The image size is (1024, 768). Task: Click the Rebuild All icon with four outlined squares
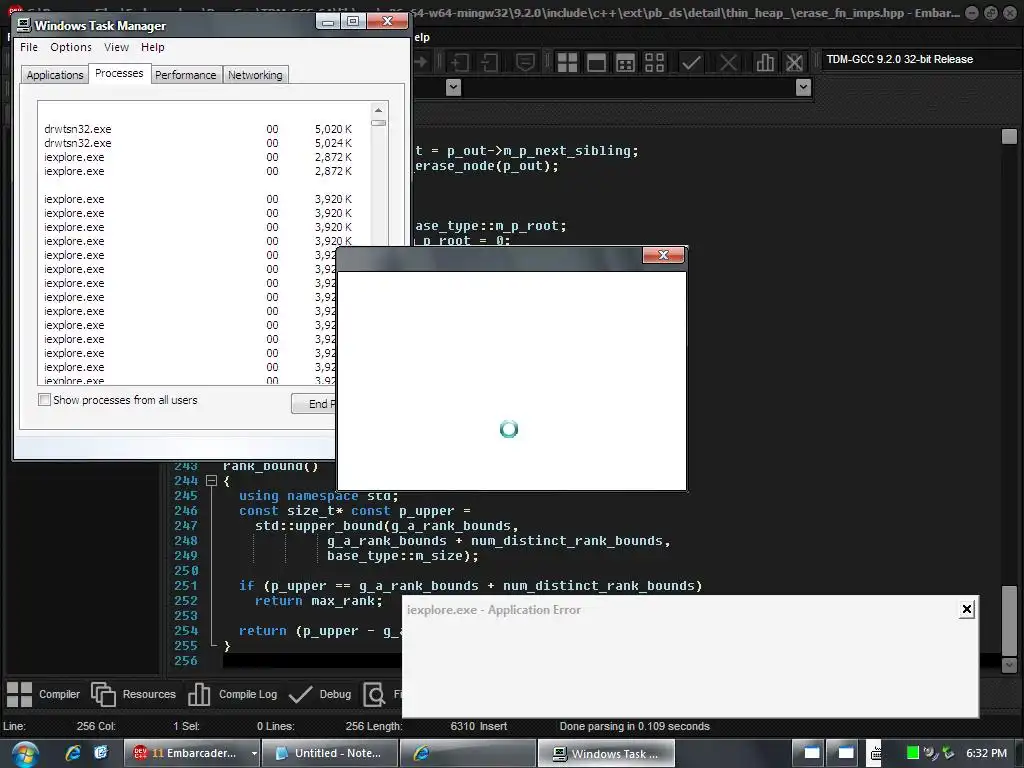pyautogui.click(x=654, y=63)
